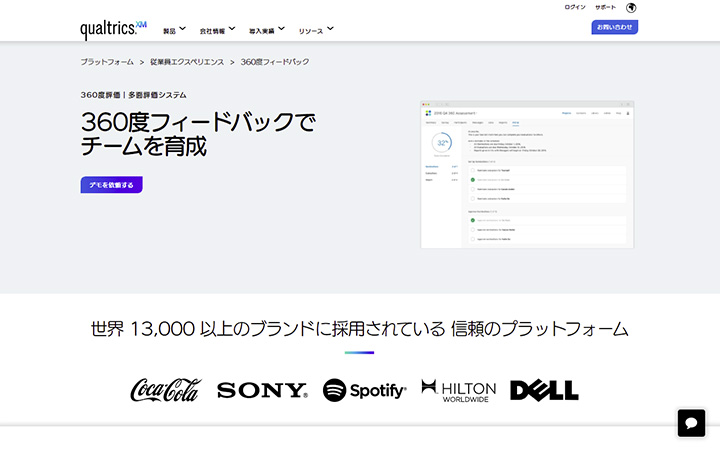Image resolution: width=720 pixels, height=450 pixels.
Task: Open the chat widget bubble
Action: [691, 422]
